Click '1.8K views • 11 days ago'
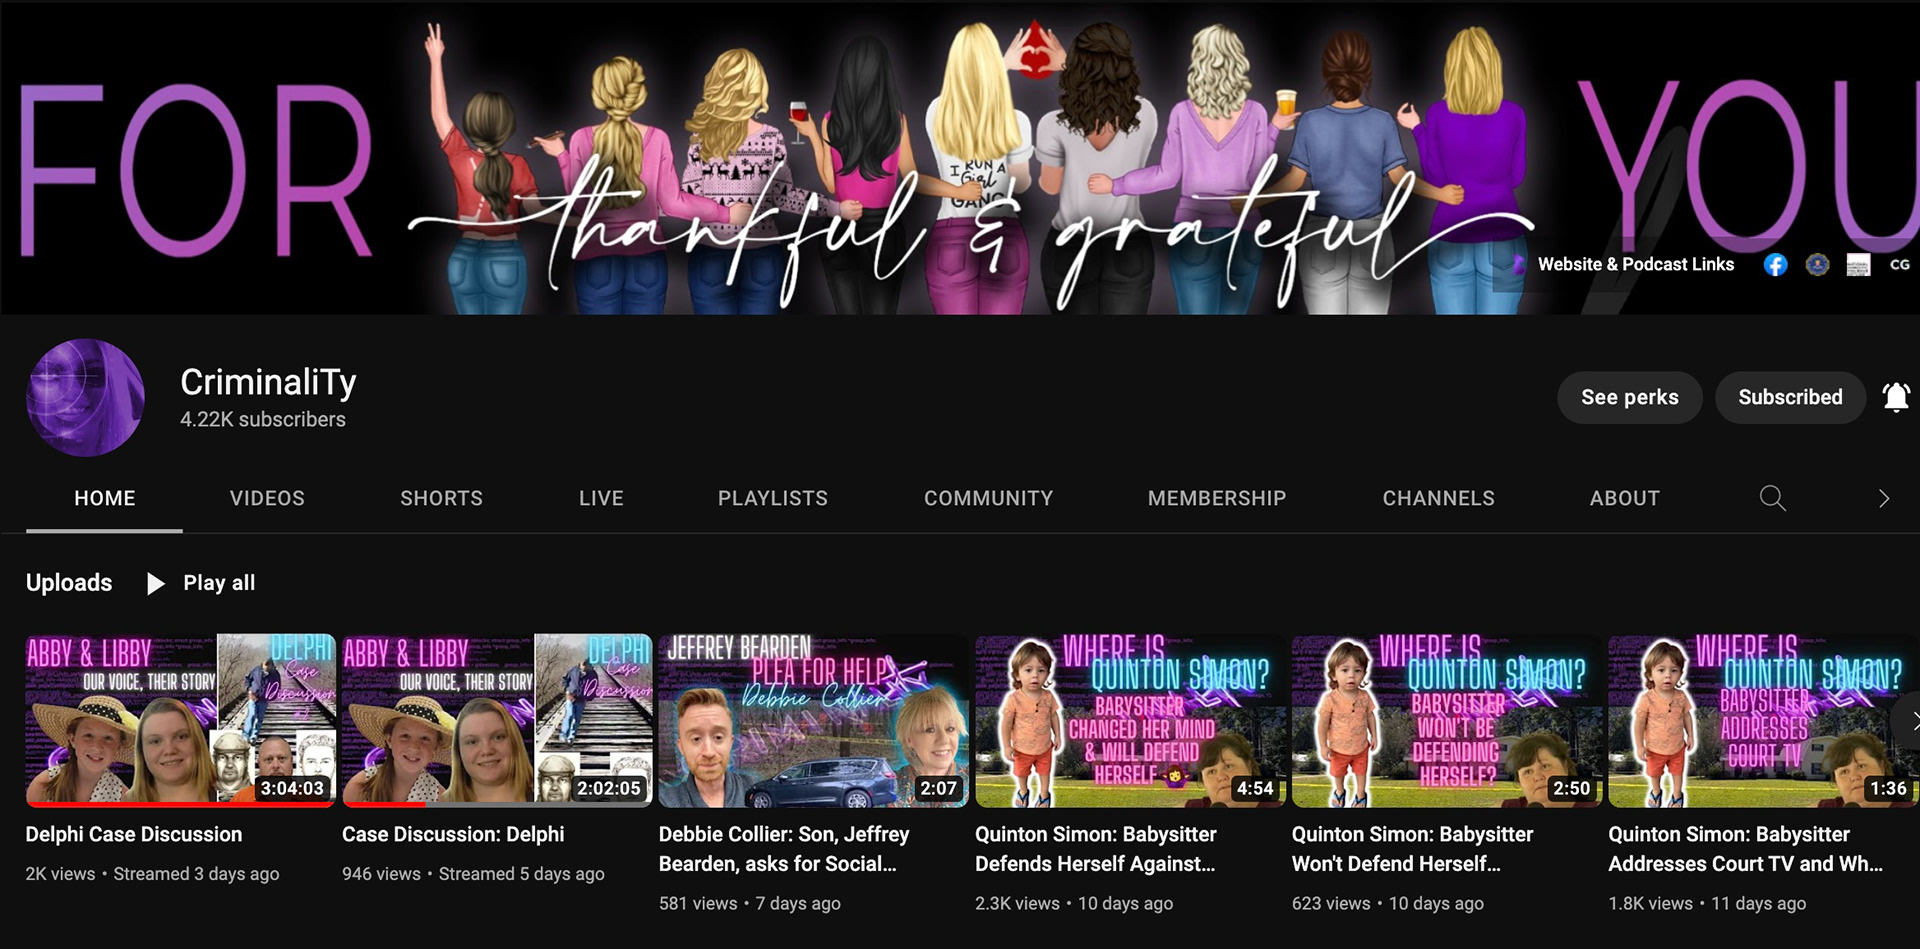This screenshot has width=1920, height=949. tap(1707, 904)
